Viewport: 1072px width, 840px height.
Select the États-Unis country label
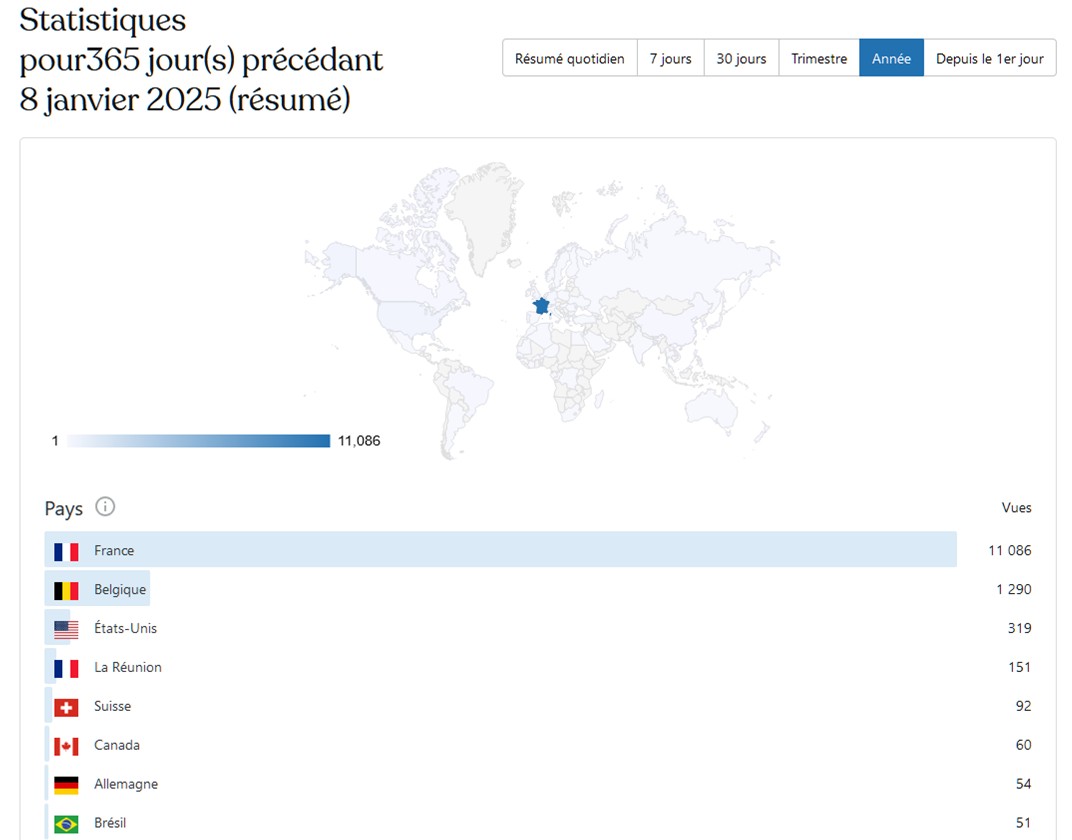[125, 628]
